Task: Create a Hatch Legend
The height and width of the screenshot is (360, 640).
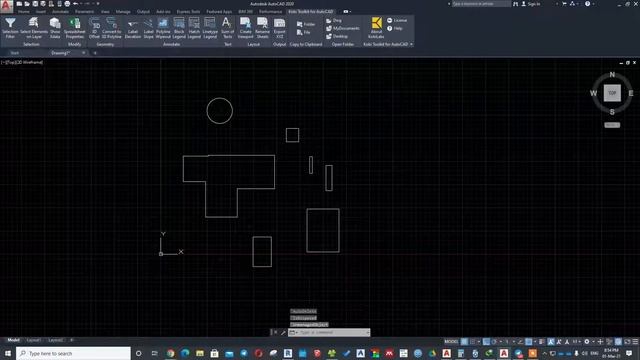Action: click(194, 28)
